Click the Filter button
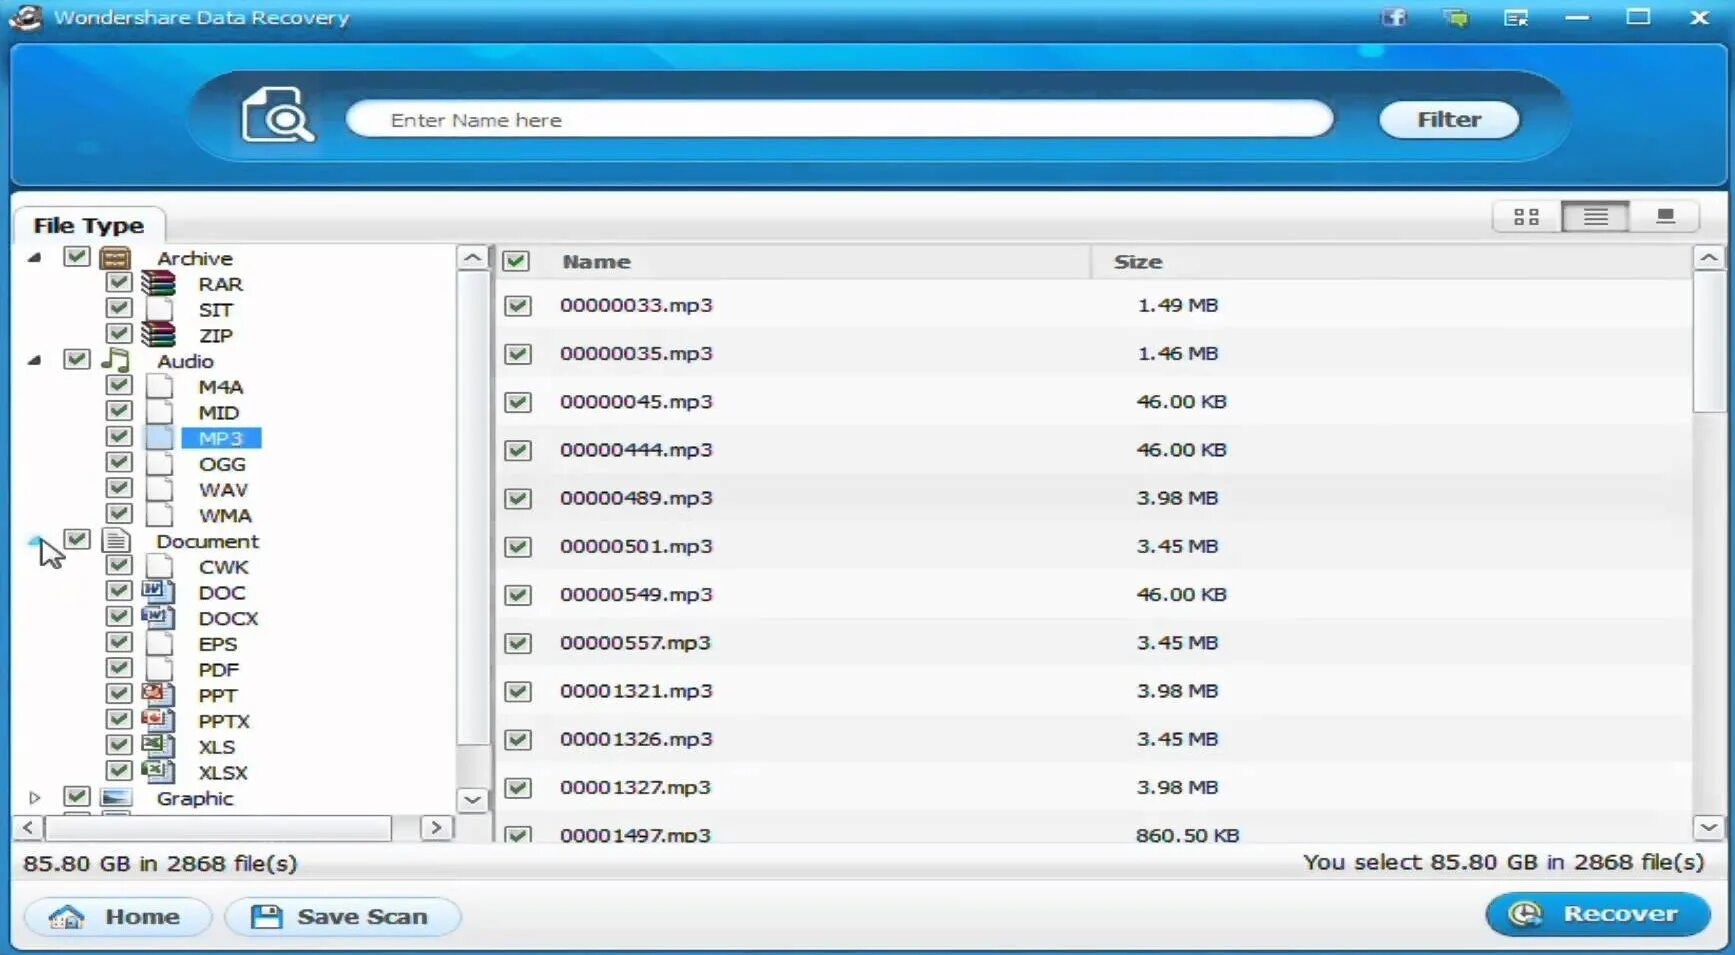Image resolution: width=1735 pixels, height=955 pixels. [1449, 120]
